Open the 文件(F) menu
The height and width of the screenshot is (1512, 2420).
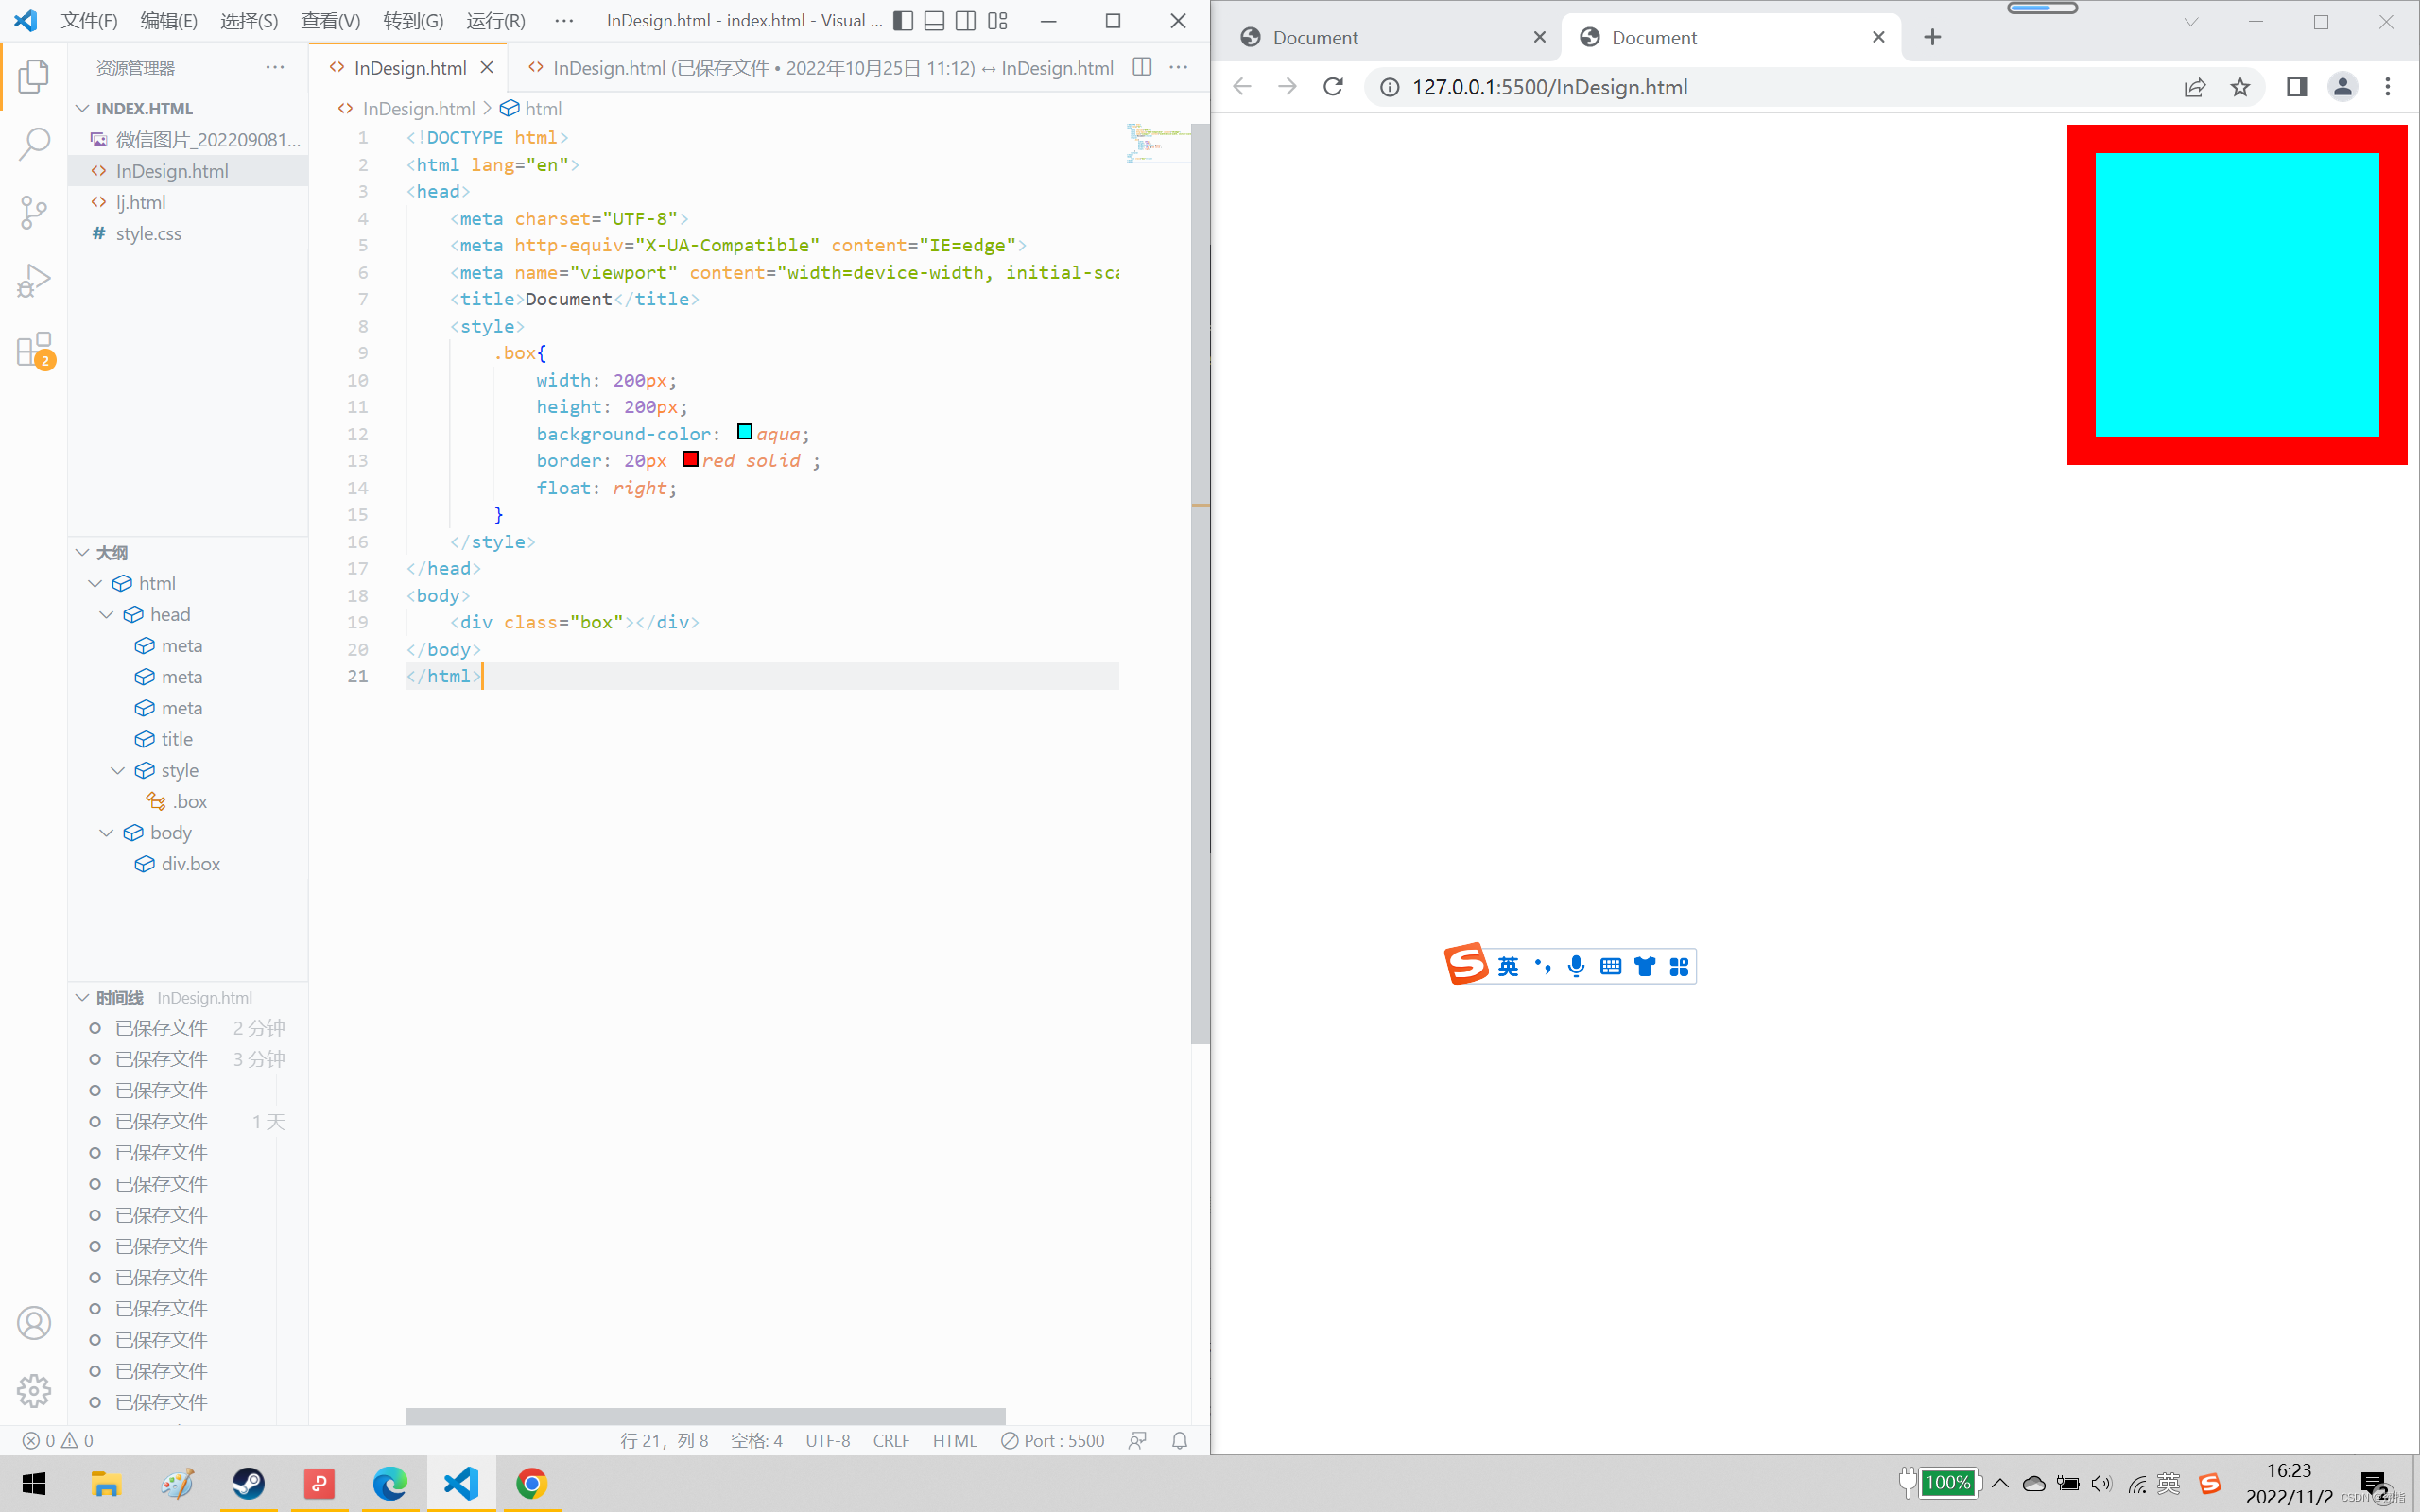pos(88,21)
